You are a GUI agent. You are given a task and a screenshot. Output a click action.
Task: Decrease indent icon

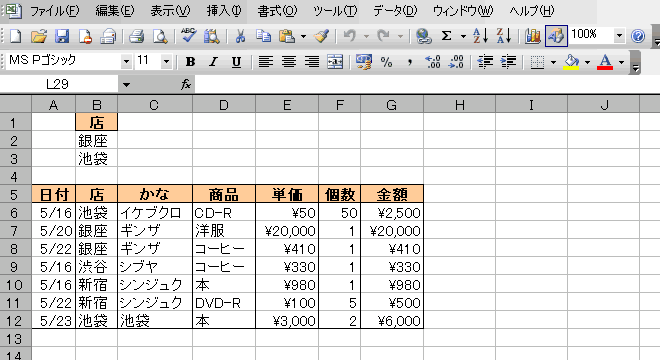coord(485,62)
